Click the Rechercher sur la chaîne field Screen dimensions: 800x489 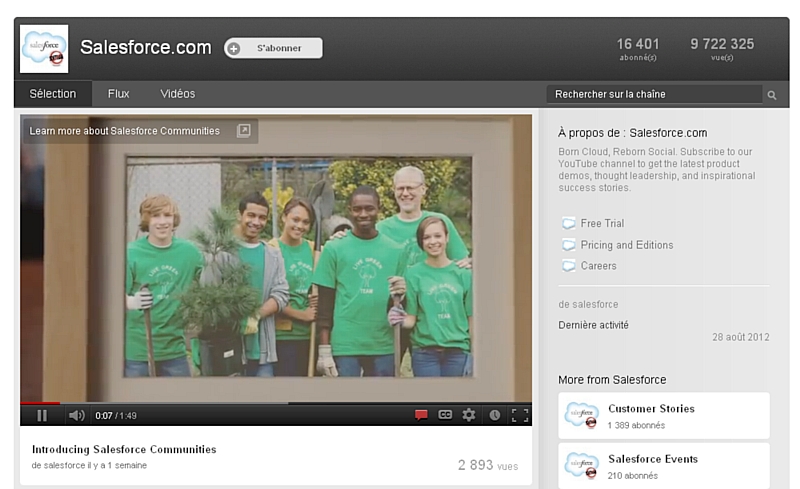[654, 94]
